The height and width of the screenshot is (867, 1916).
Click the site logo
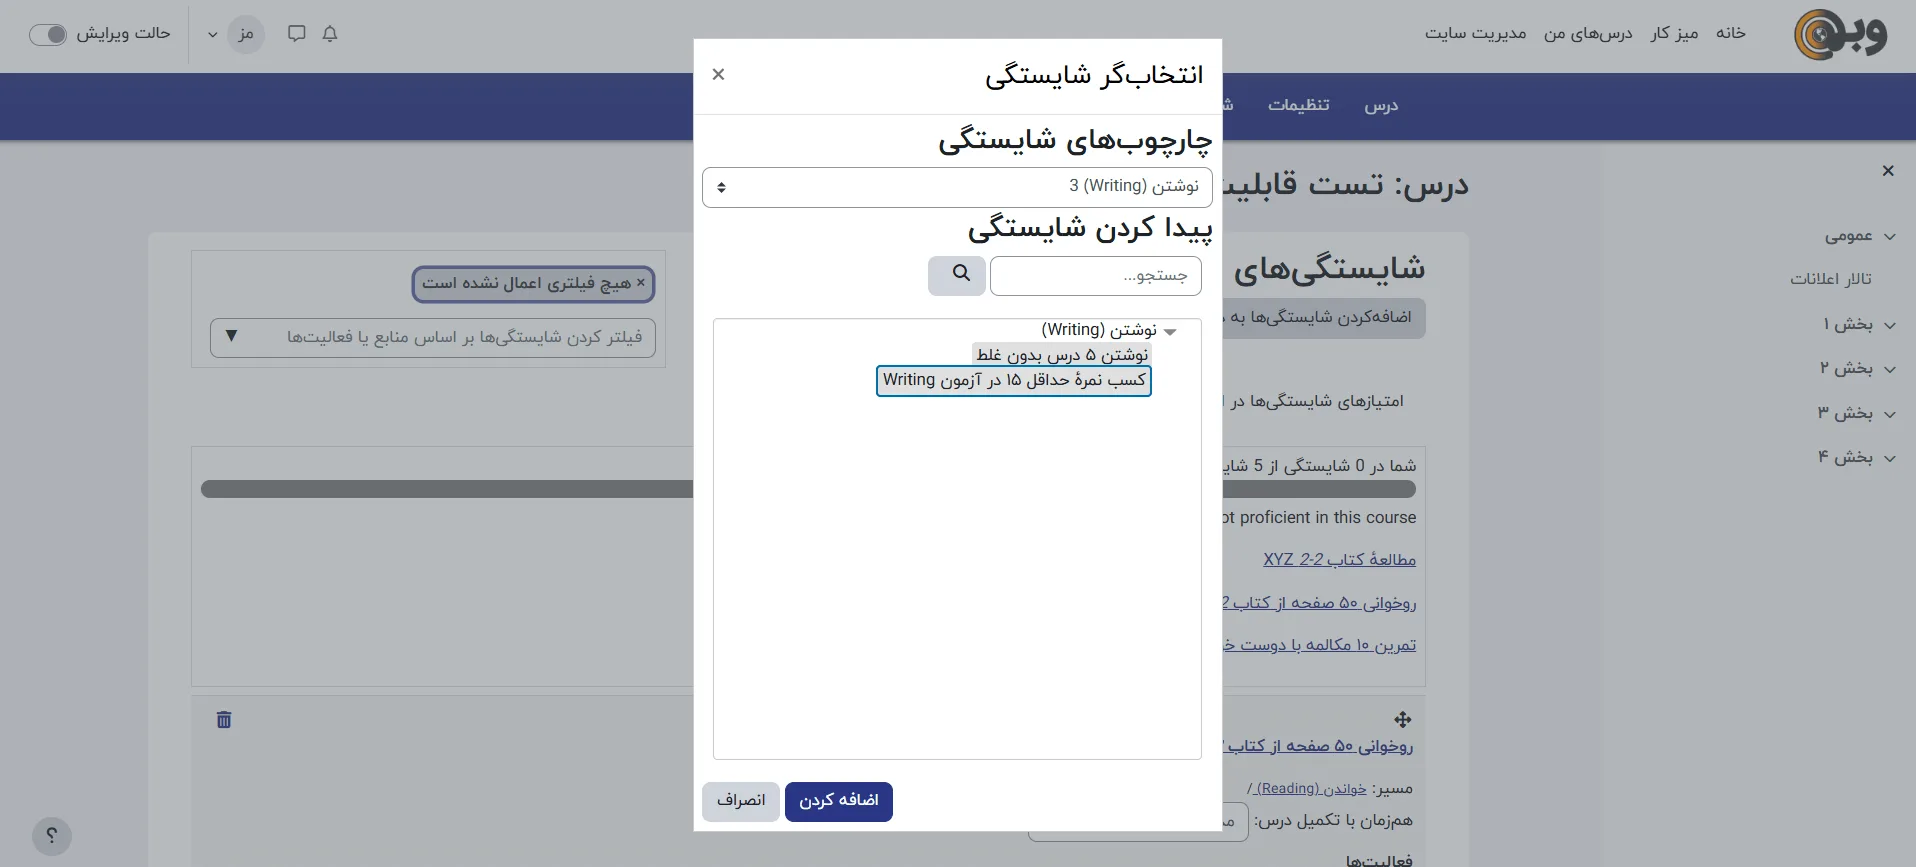pyautogui.click(x=1840, y=35)
